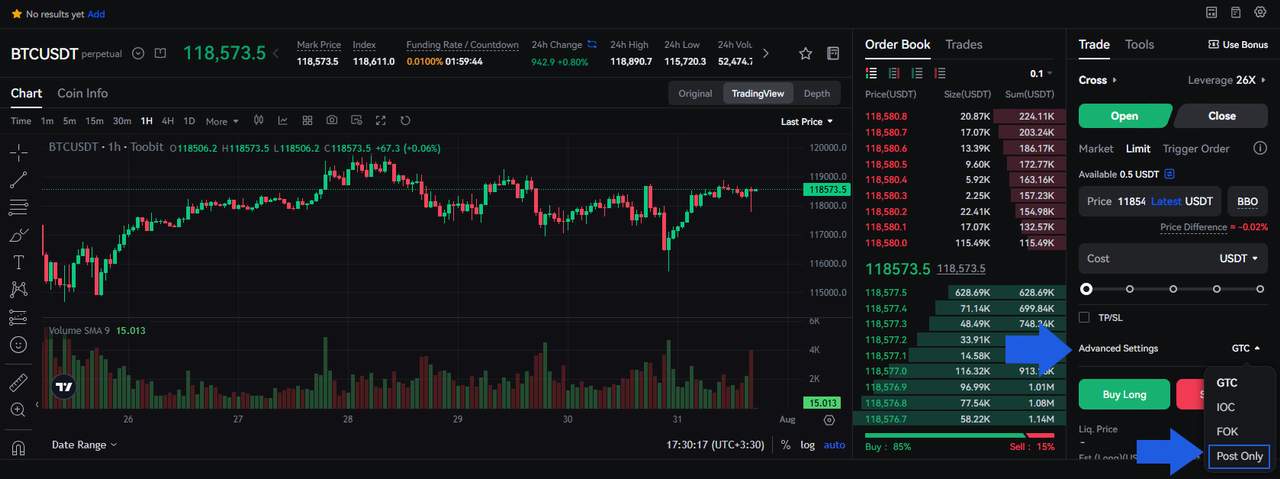Click the Use Bonus button
Image resolution: width=1280 pixels, height=479 pixels.
coord(1237,44)
